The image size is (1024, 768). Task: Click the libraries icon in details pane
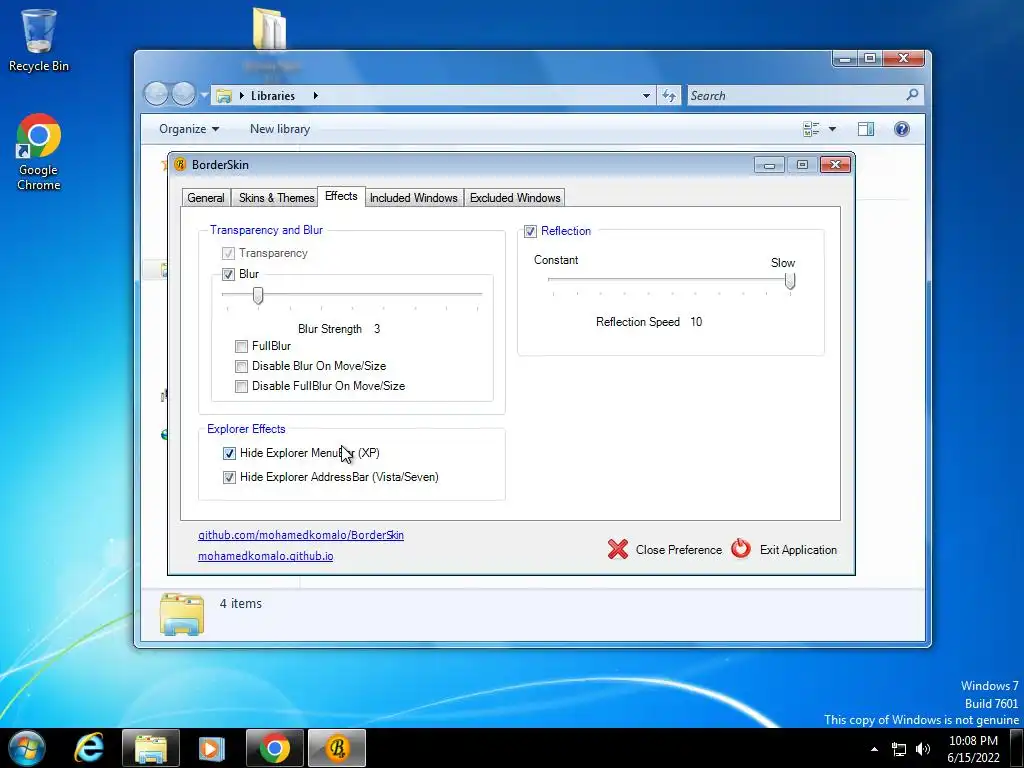point(182,614)
